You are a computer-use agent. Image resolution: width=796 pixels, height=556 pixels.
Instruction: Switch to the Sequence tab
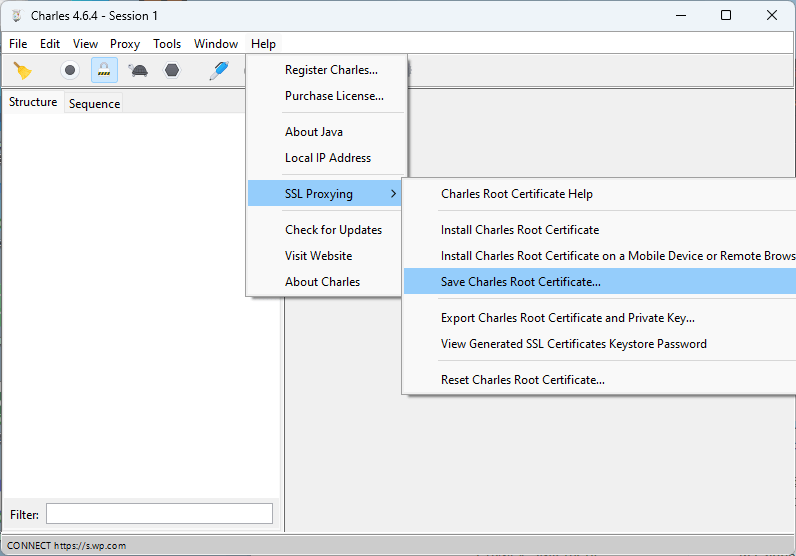(94, 104)
